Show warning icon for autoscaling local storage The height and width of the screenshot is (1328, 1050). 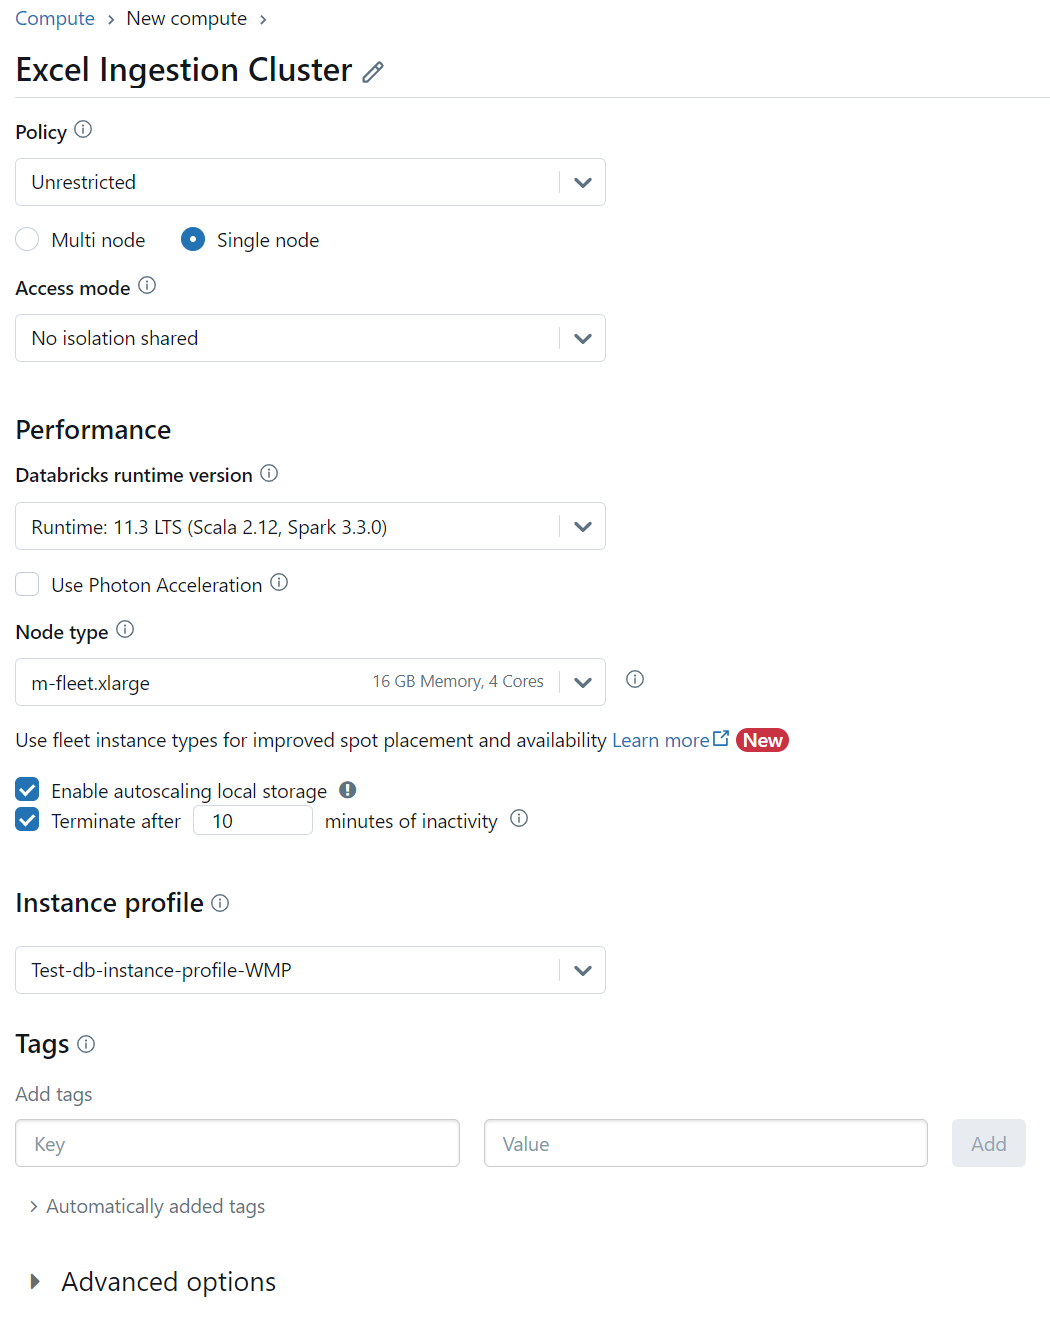click(347, 790)
